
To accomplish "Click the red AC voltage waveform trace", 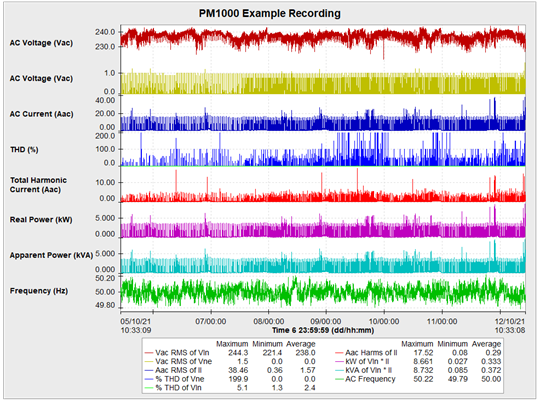I will (x=323, y=38).
